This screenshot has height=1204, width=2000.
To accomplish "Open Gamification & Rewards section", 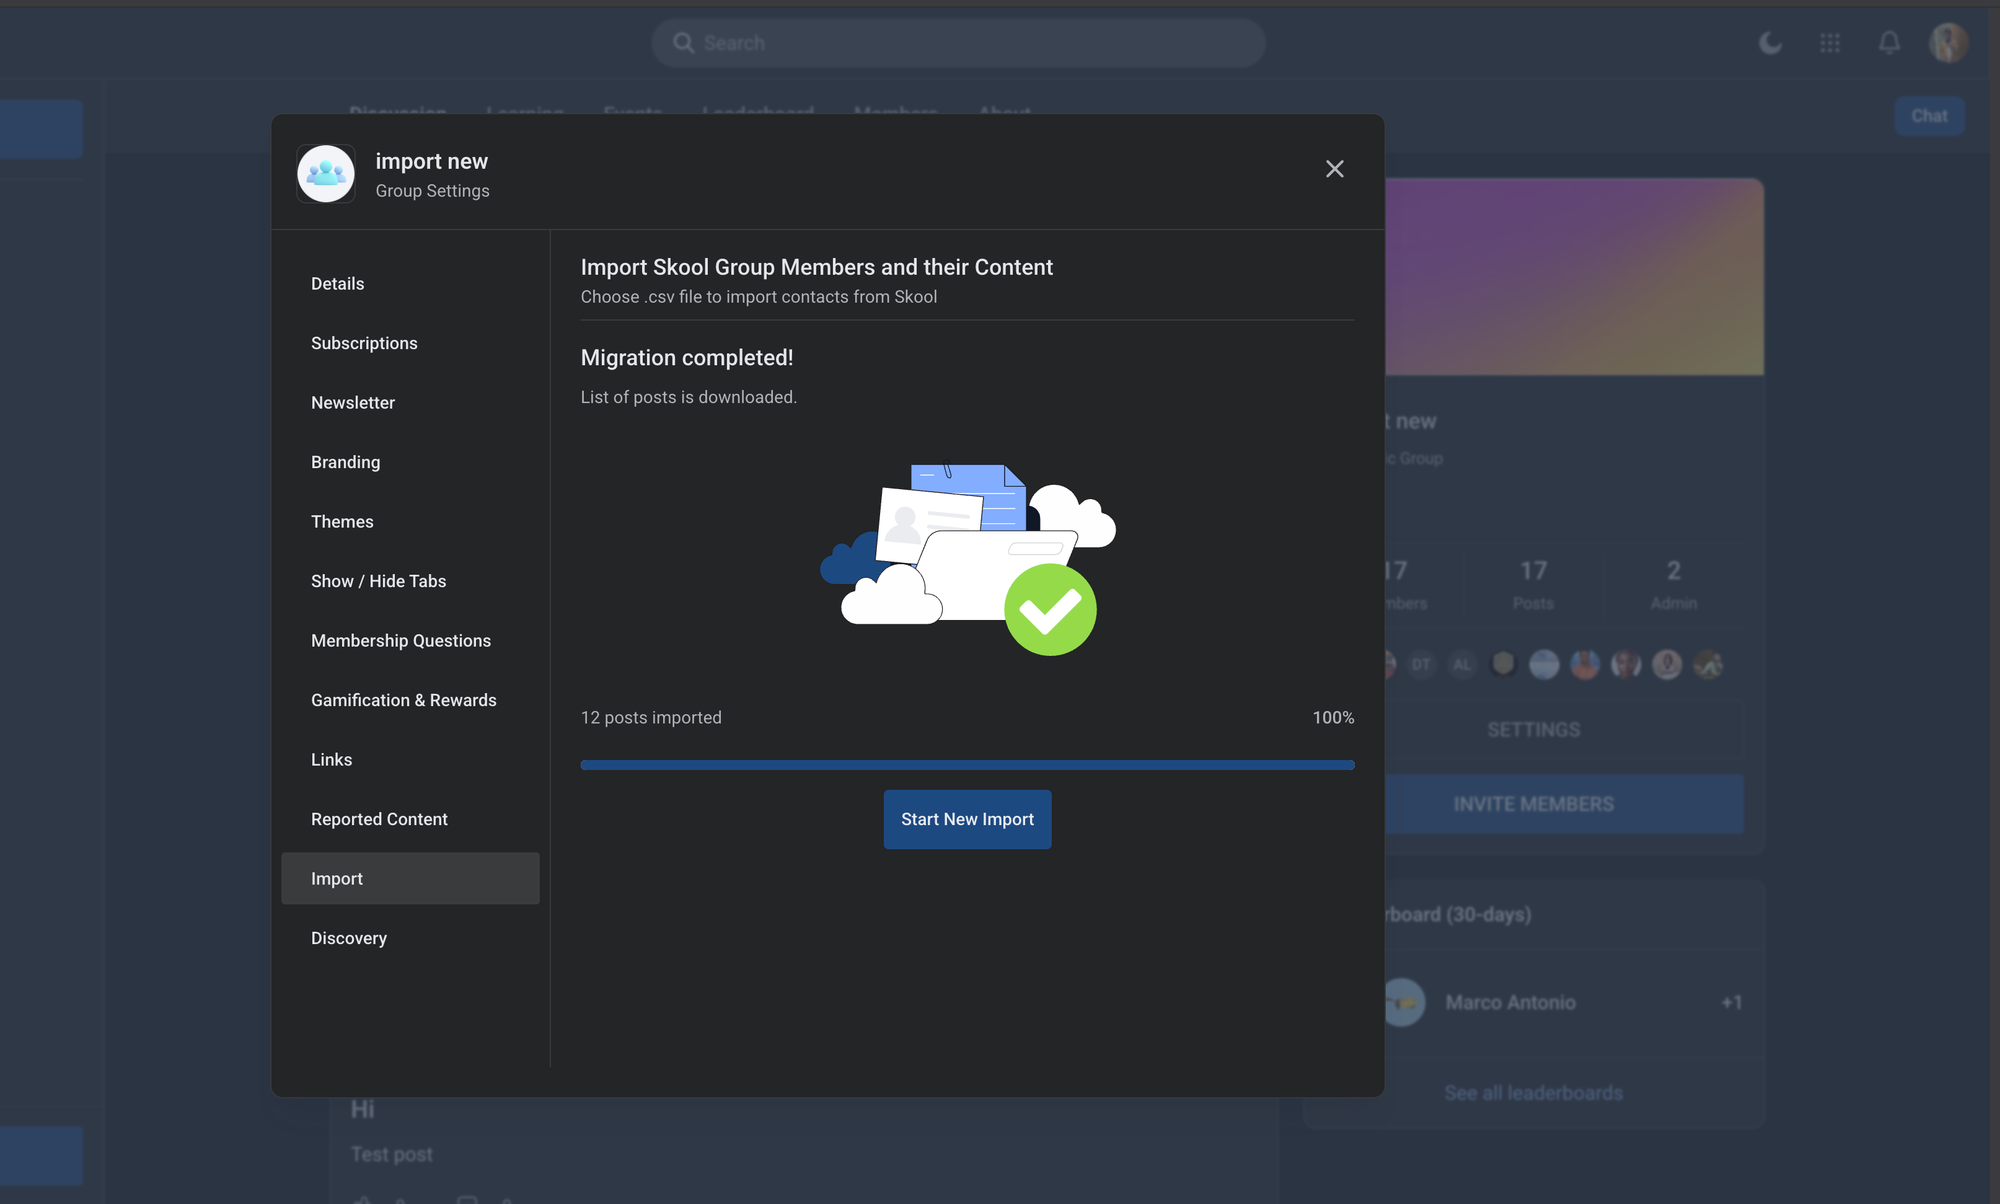I will pos(403,700).
